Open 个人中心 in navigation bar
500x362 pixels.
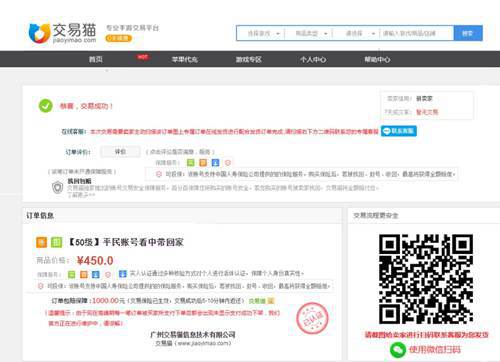click(313, 59)
